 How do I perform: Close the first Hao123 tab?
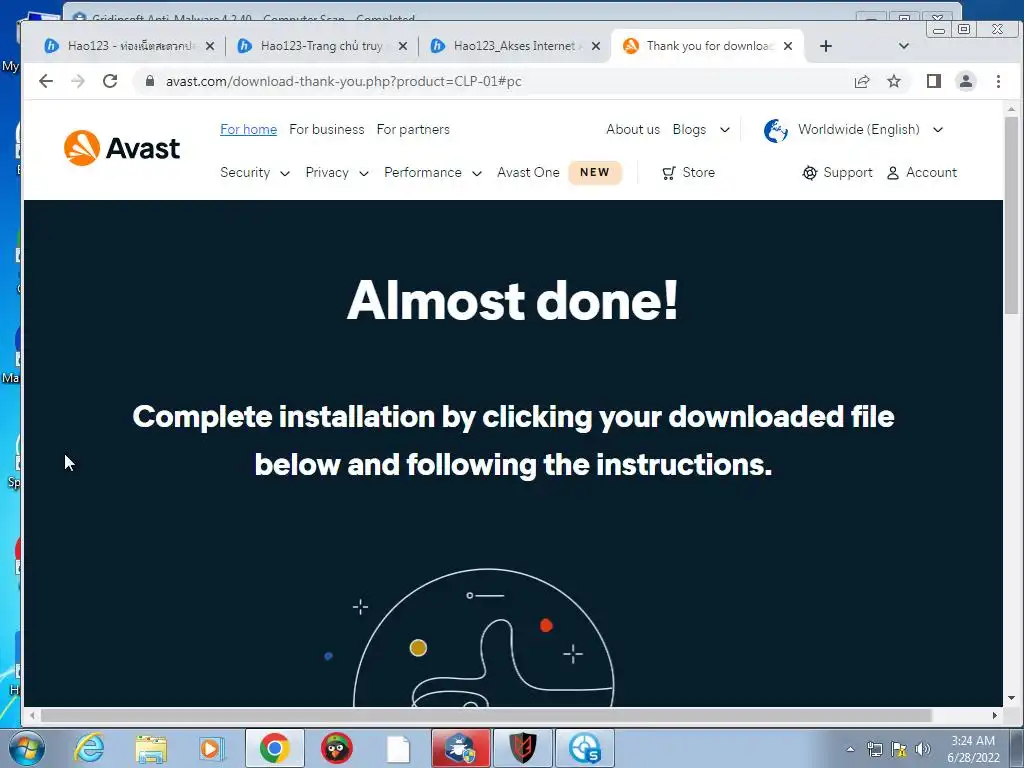point(210,46)
